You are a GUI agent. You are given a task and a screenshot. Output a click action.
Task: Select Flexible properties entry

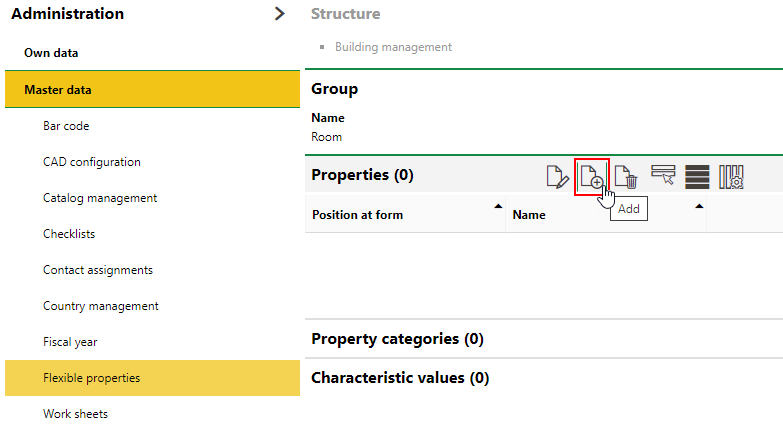91,378
